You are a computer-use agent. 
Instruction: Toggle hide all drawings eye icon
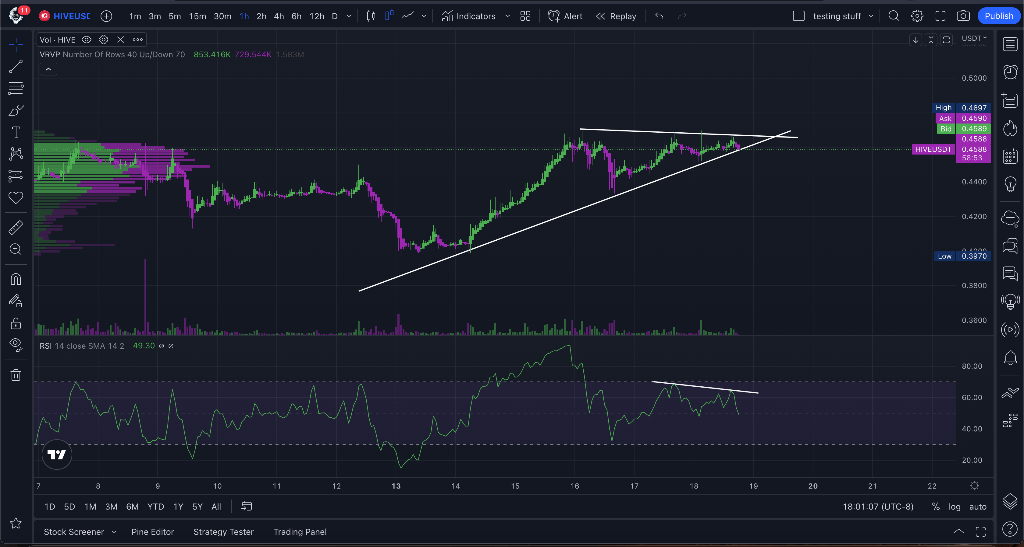(x=16, y=345)
